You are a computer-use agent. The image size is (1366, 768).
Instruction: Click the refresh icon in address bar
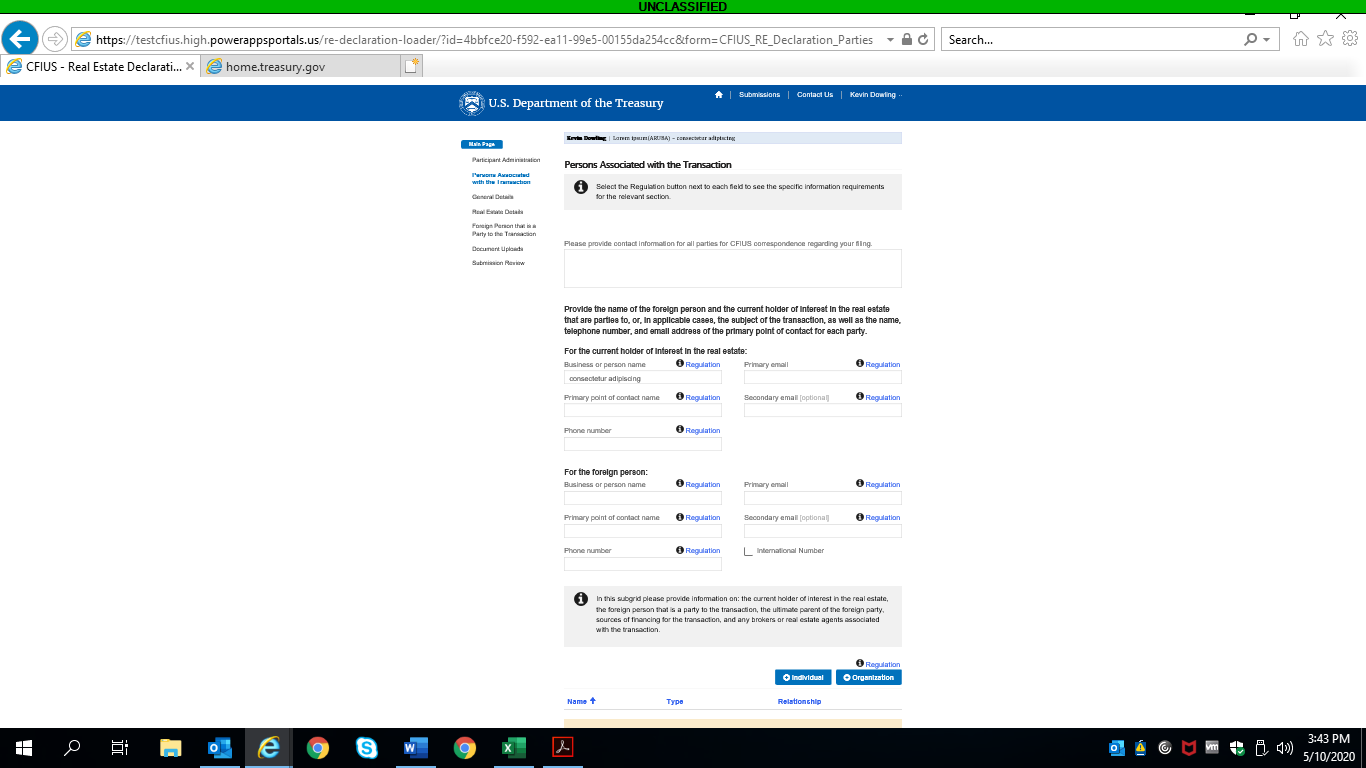pos(923,40)
